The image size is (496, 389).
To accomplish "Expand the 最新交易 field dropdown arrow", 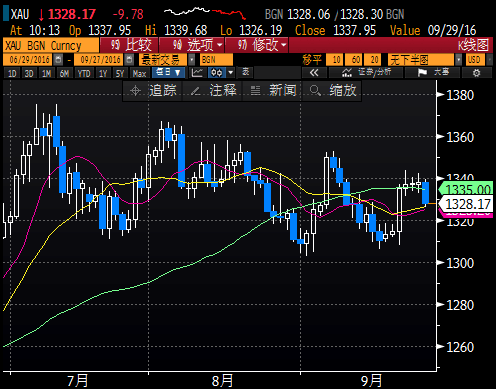I will (192, 60).
